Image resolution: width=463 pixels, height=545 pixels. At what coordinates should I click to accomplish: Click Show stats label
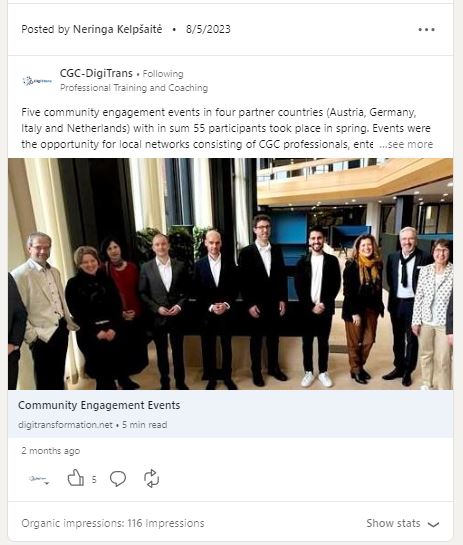pyautogui.click(x=393, y=523)
